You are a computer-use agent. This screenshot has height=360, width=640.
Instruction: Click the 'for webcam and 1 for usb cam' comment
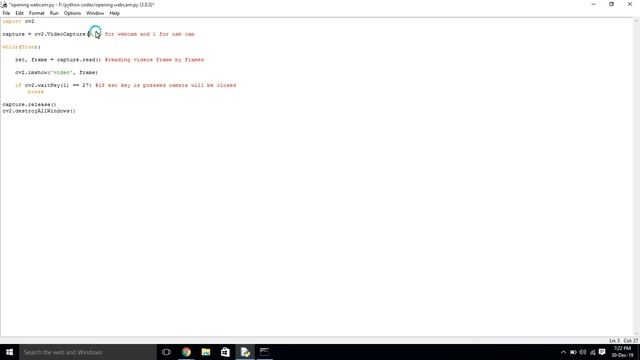[150, 34]
